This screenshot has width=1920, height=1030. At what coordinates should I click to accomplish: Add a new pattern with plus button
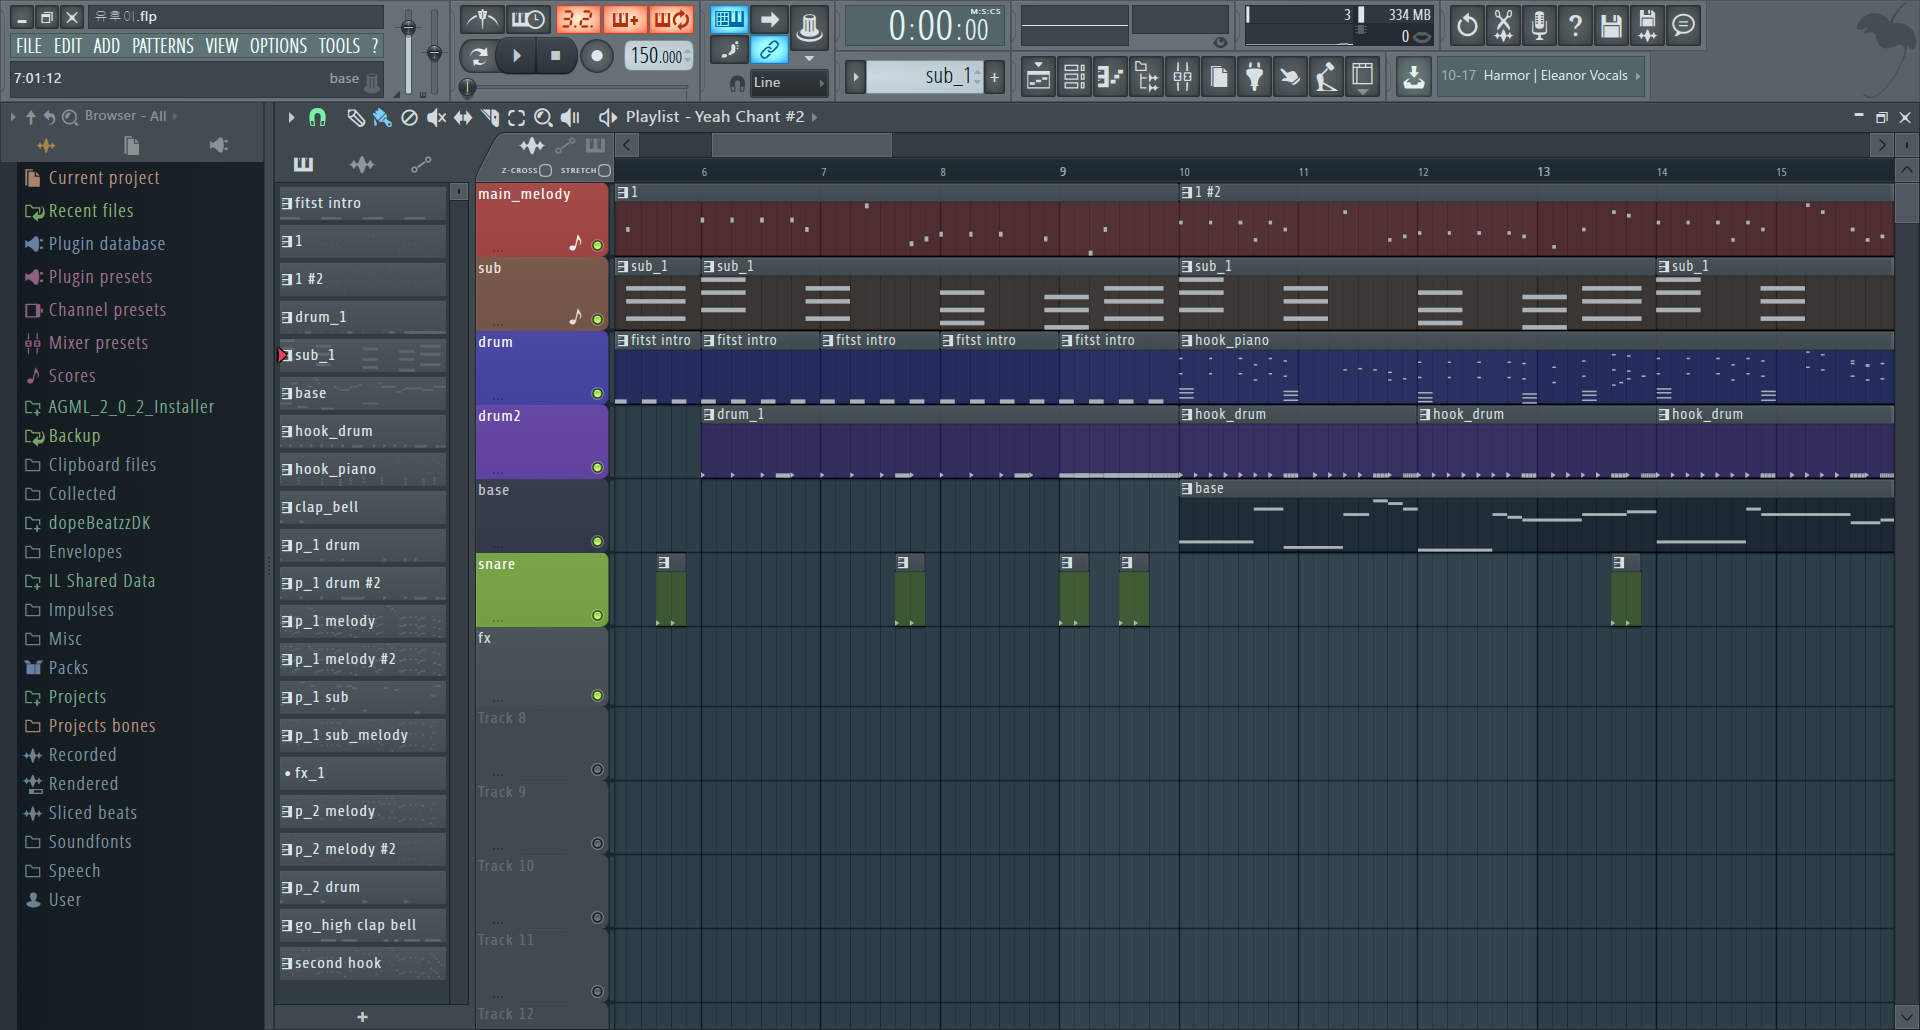point(995,77)
